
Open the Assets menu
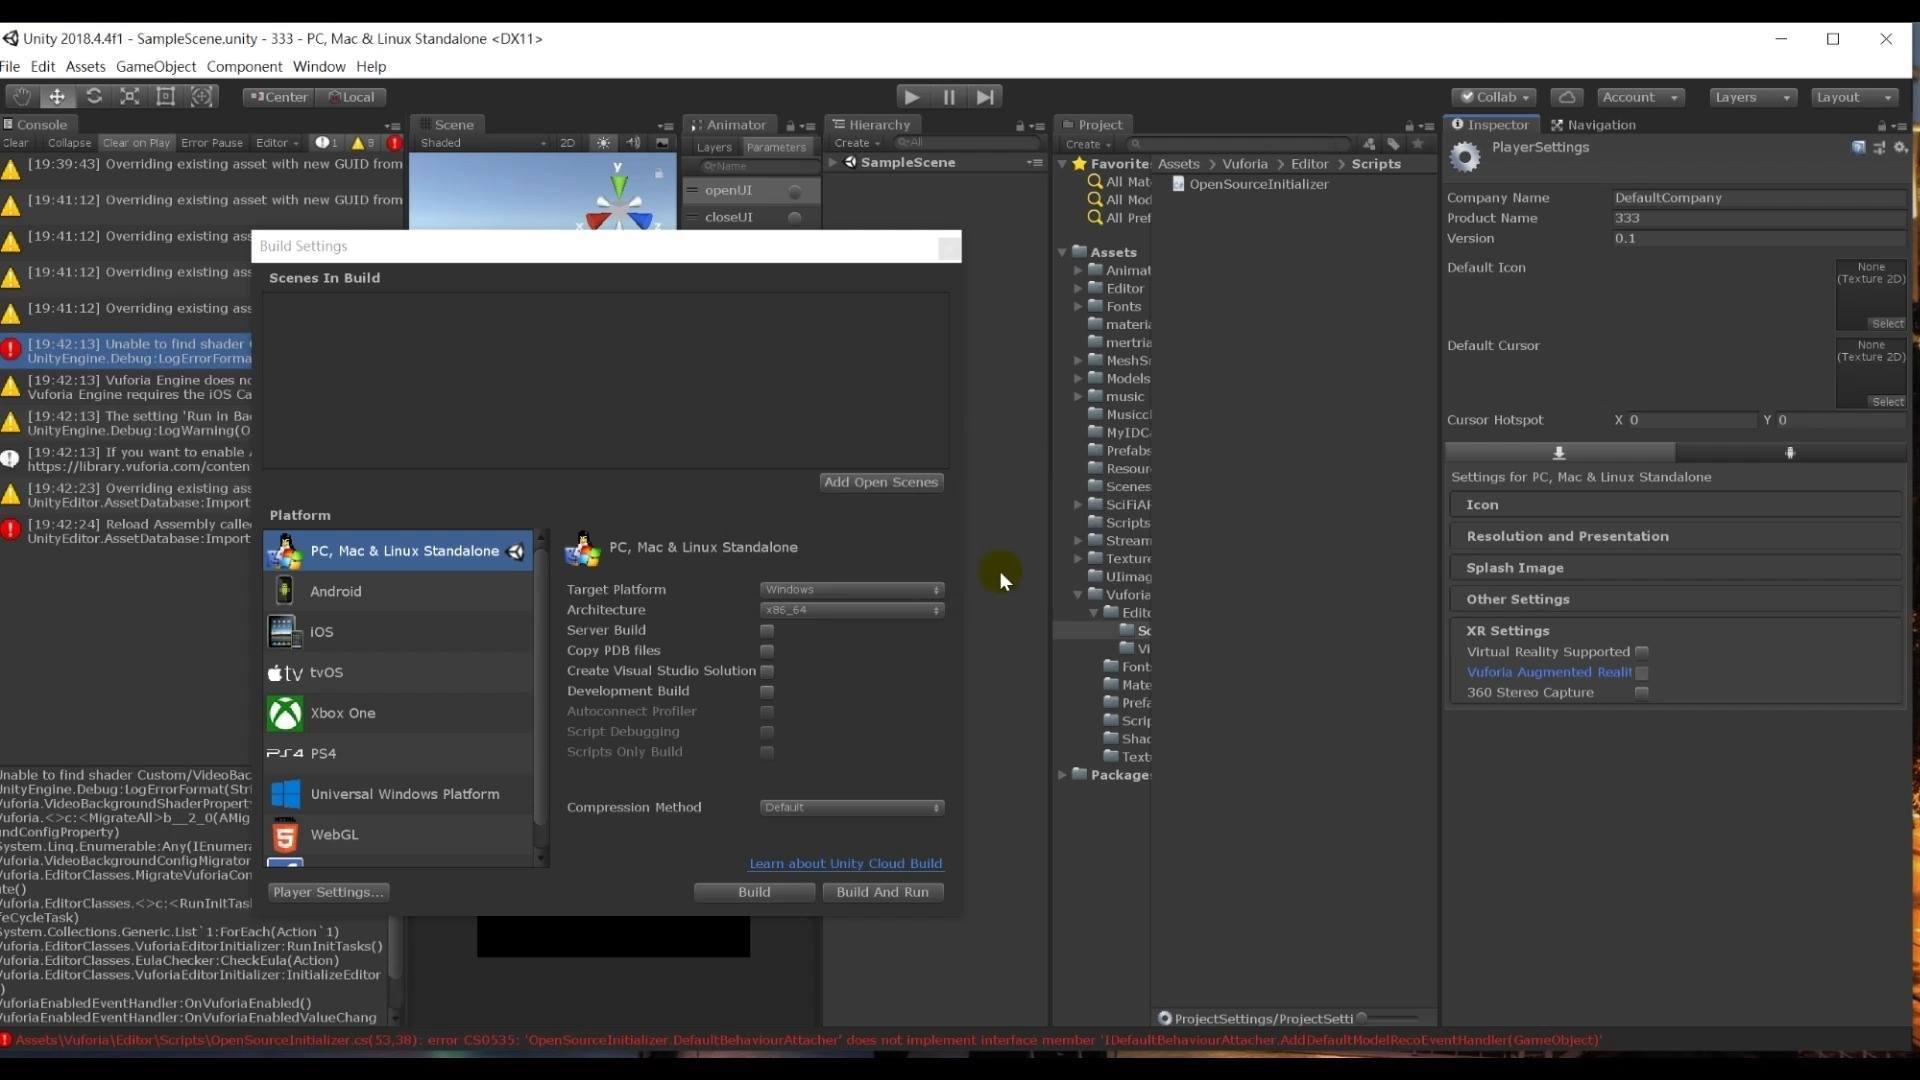point(85,67)
